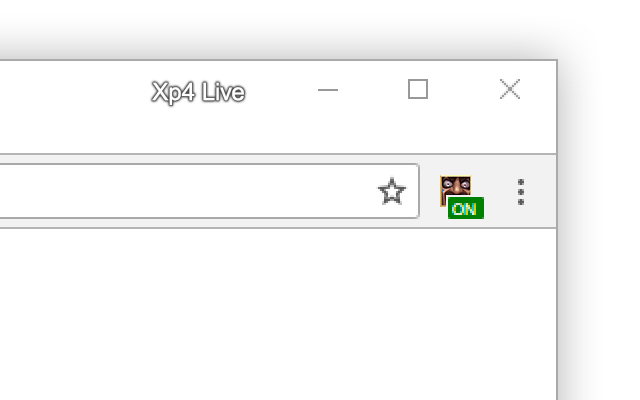640x400 pixels.
Task: Close the browser window
Action: pyautogui.click(x=510, y=89)
